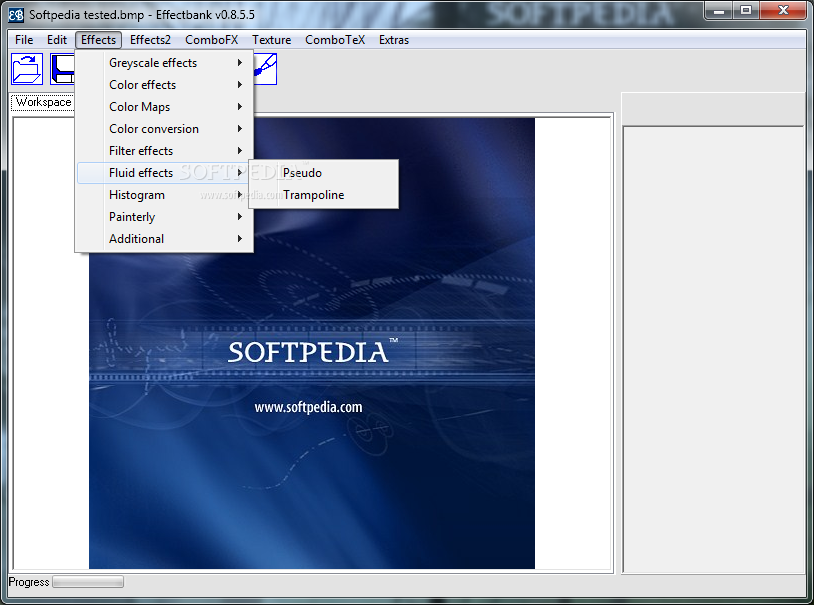Open the Effects2 menu
This screenshot has width=814, height=605.
[150, 40]
